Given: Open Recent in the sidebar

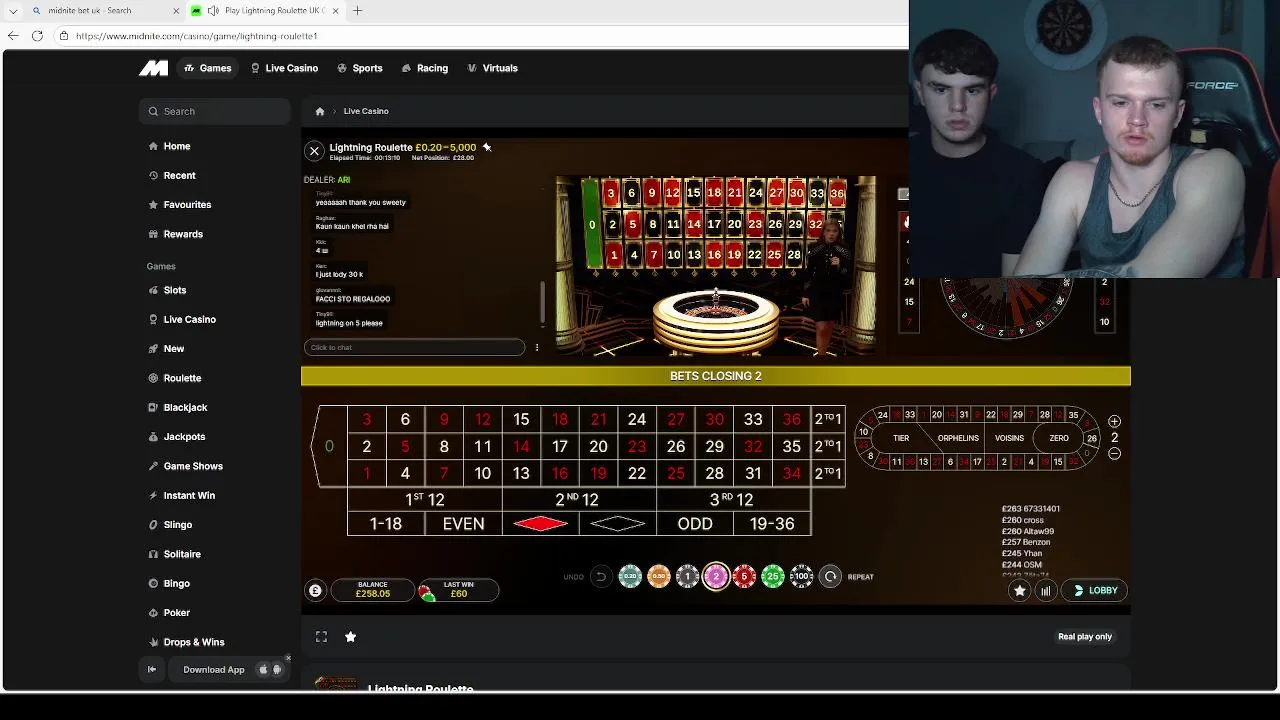Looking at the screenshot, I should click(x=172, y=175).
